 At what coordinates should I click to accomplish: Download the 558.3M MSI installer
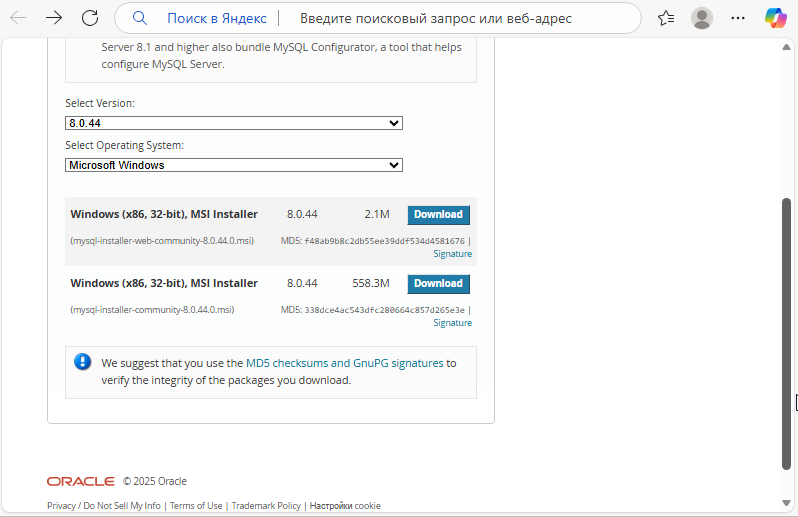(438, 284)
